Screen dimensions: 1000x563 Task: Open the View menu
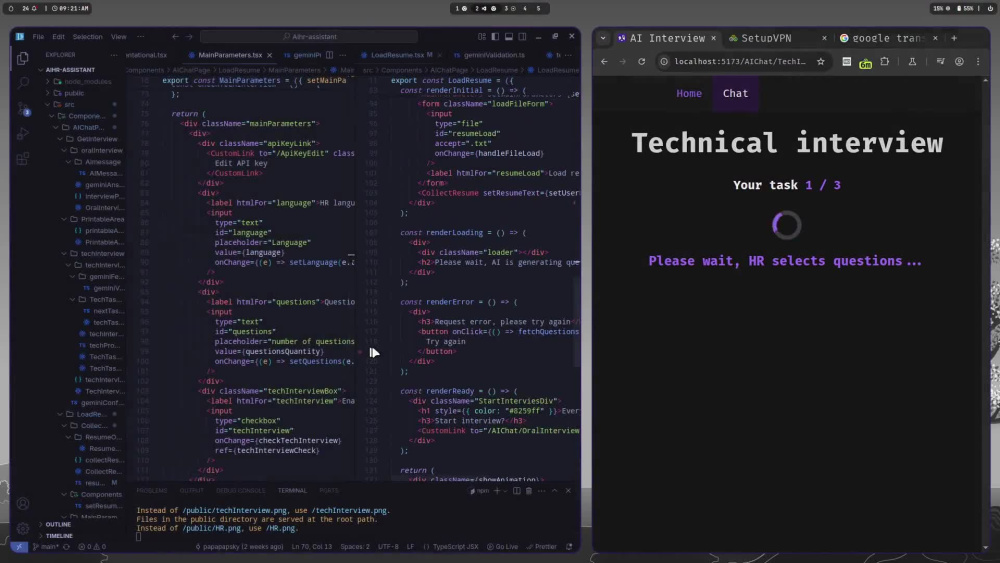[x=119, y=36]
